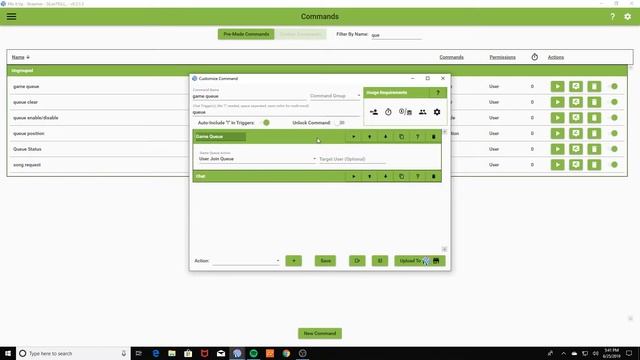Click the Chat Triggers field
The width and height of the screenshot is (640, 360).
276,112
